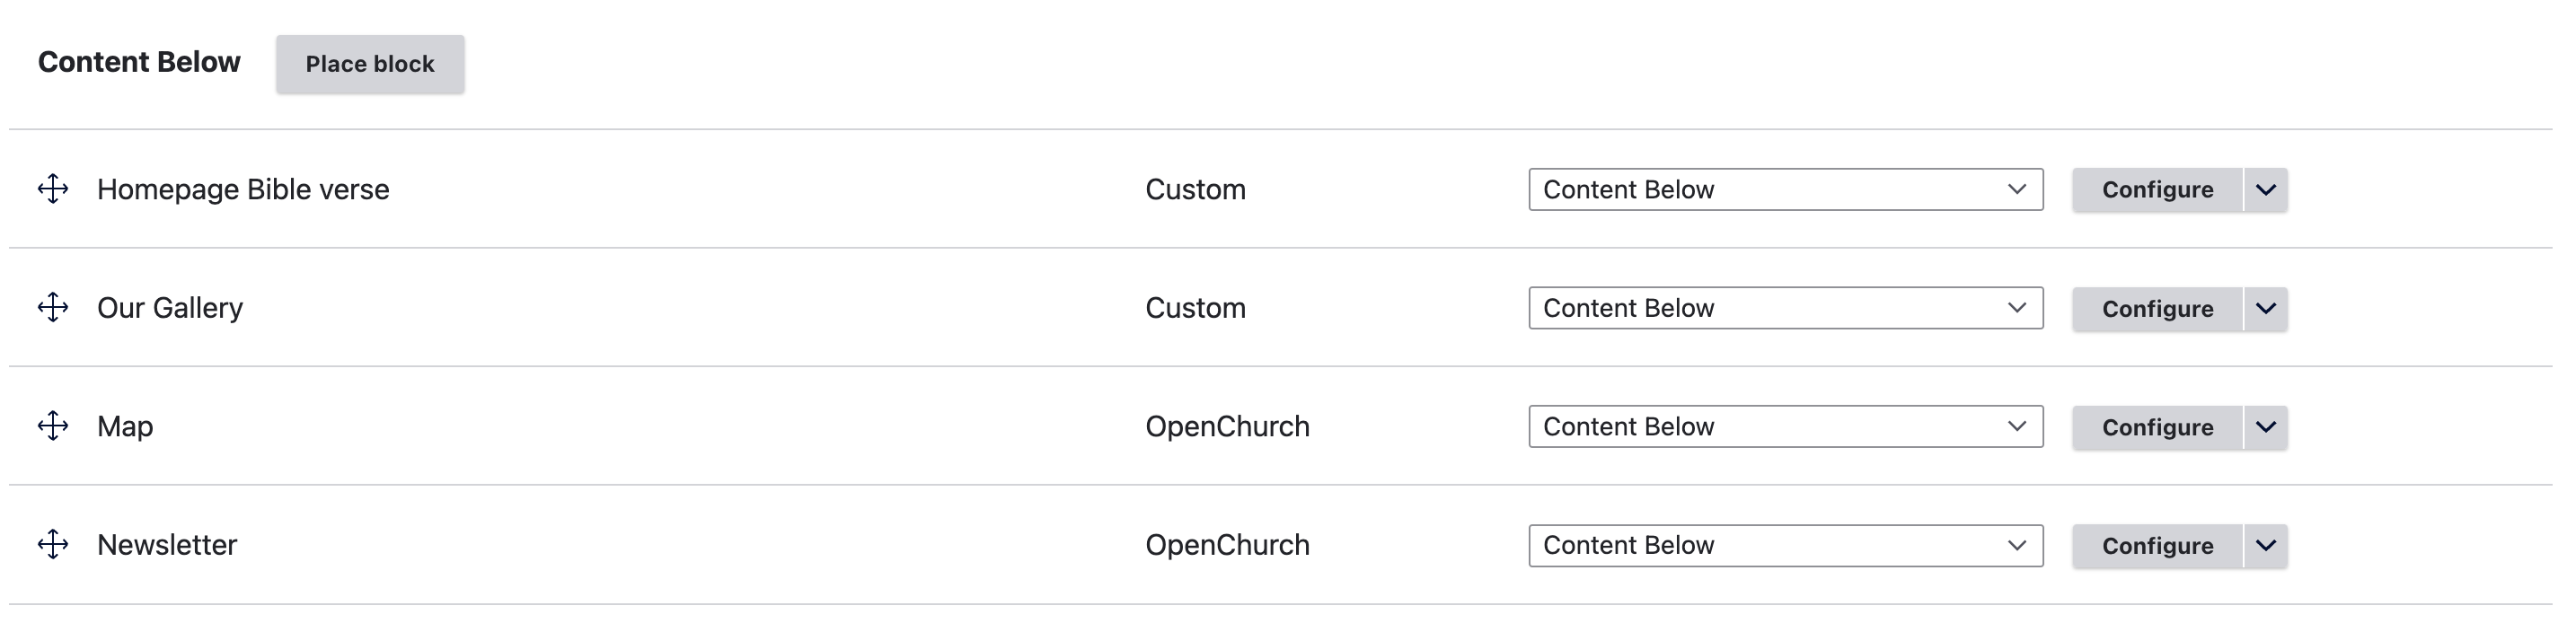Open the region dropdown for Newsletter
This screenshot has width=2576, height=632.
tap(1785, 545)
